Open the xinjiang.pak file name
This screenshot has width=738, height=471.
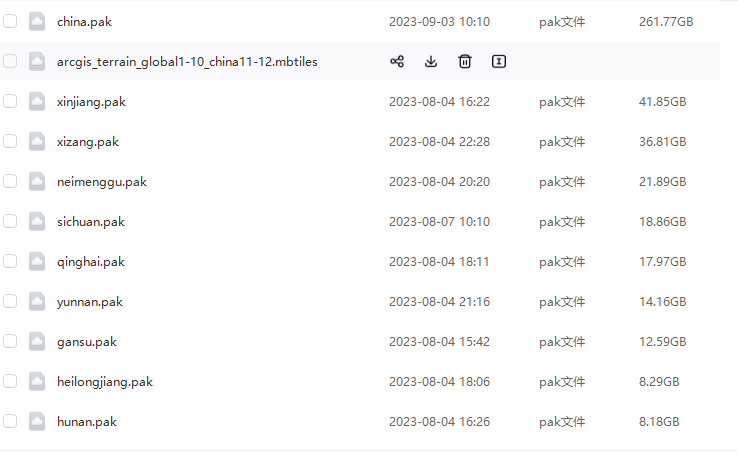[91, 102]
